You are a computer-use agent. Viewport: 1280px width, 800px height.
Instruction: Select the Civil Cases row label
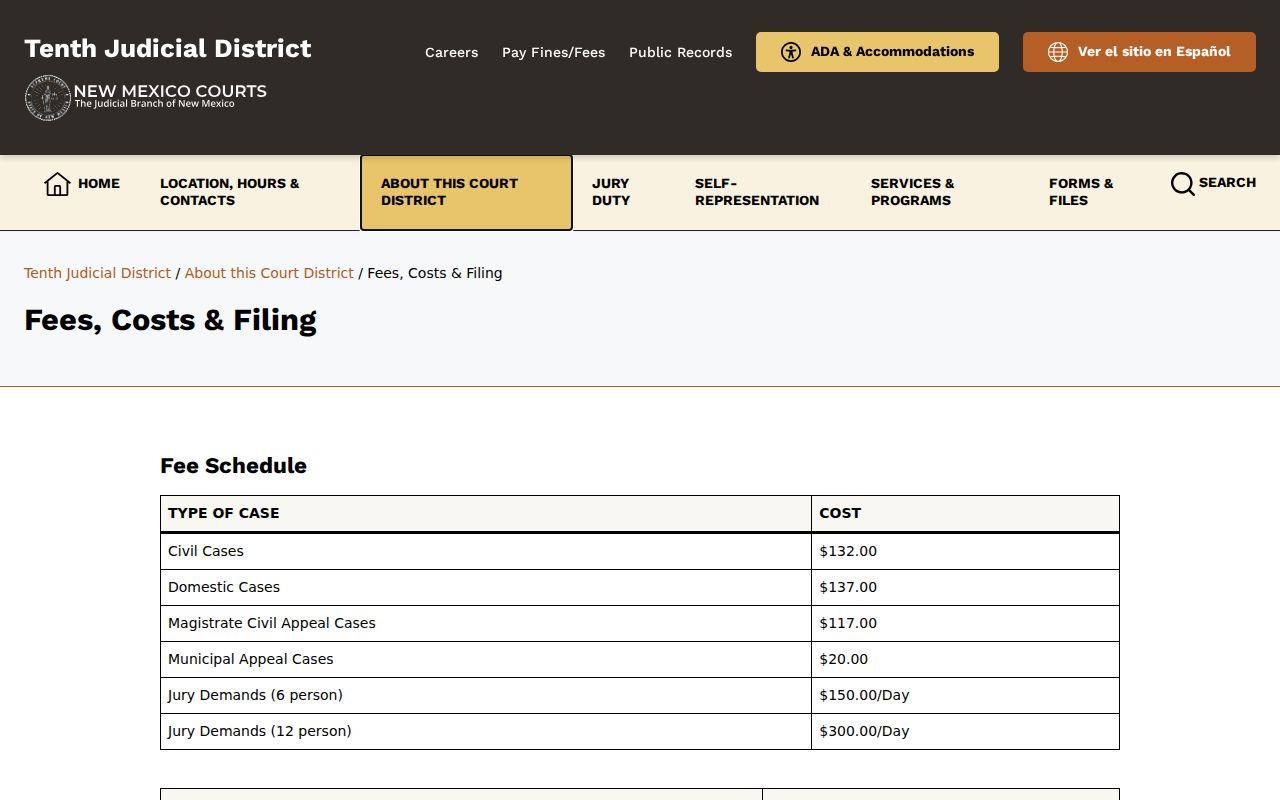[x=206, y=551]
